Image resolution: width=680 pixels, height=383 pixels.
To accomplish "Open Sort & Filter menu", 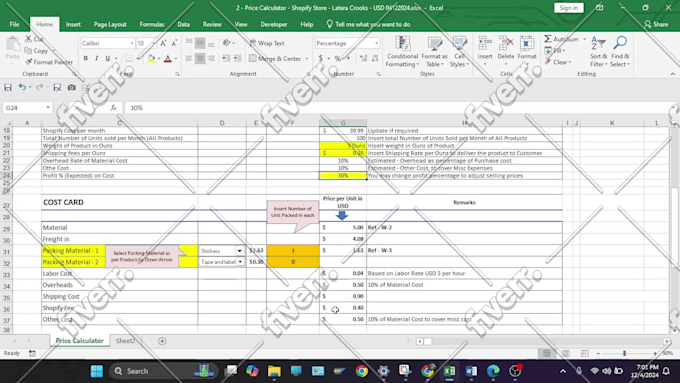I will click(x=598, y=52).
